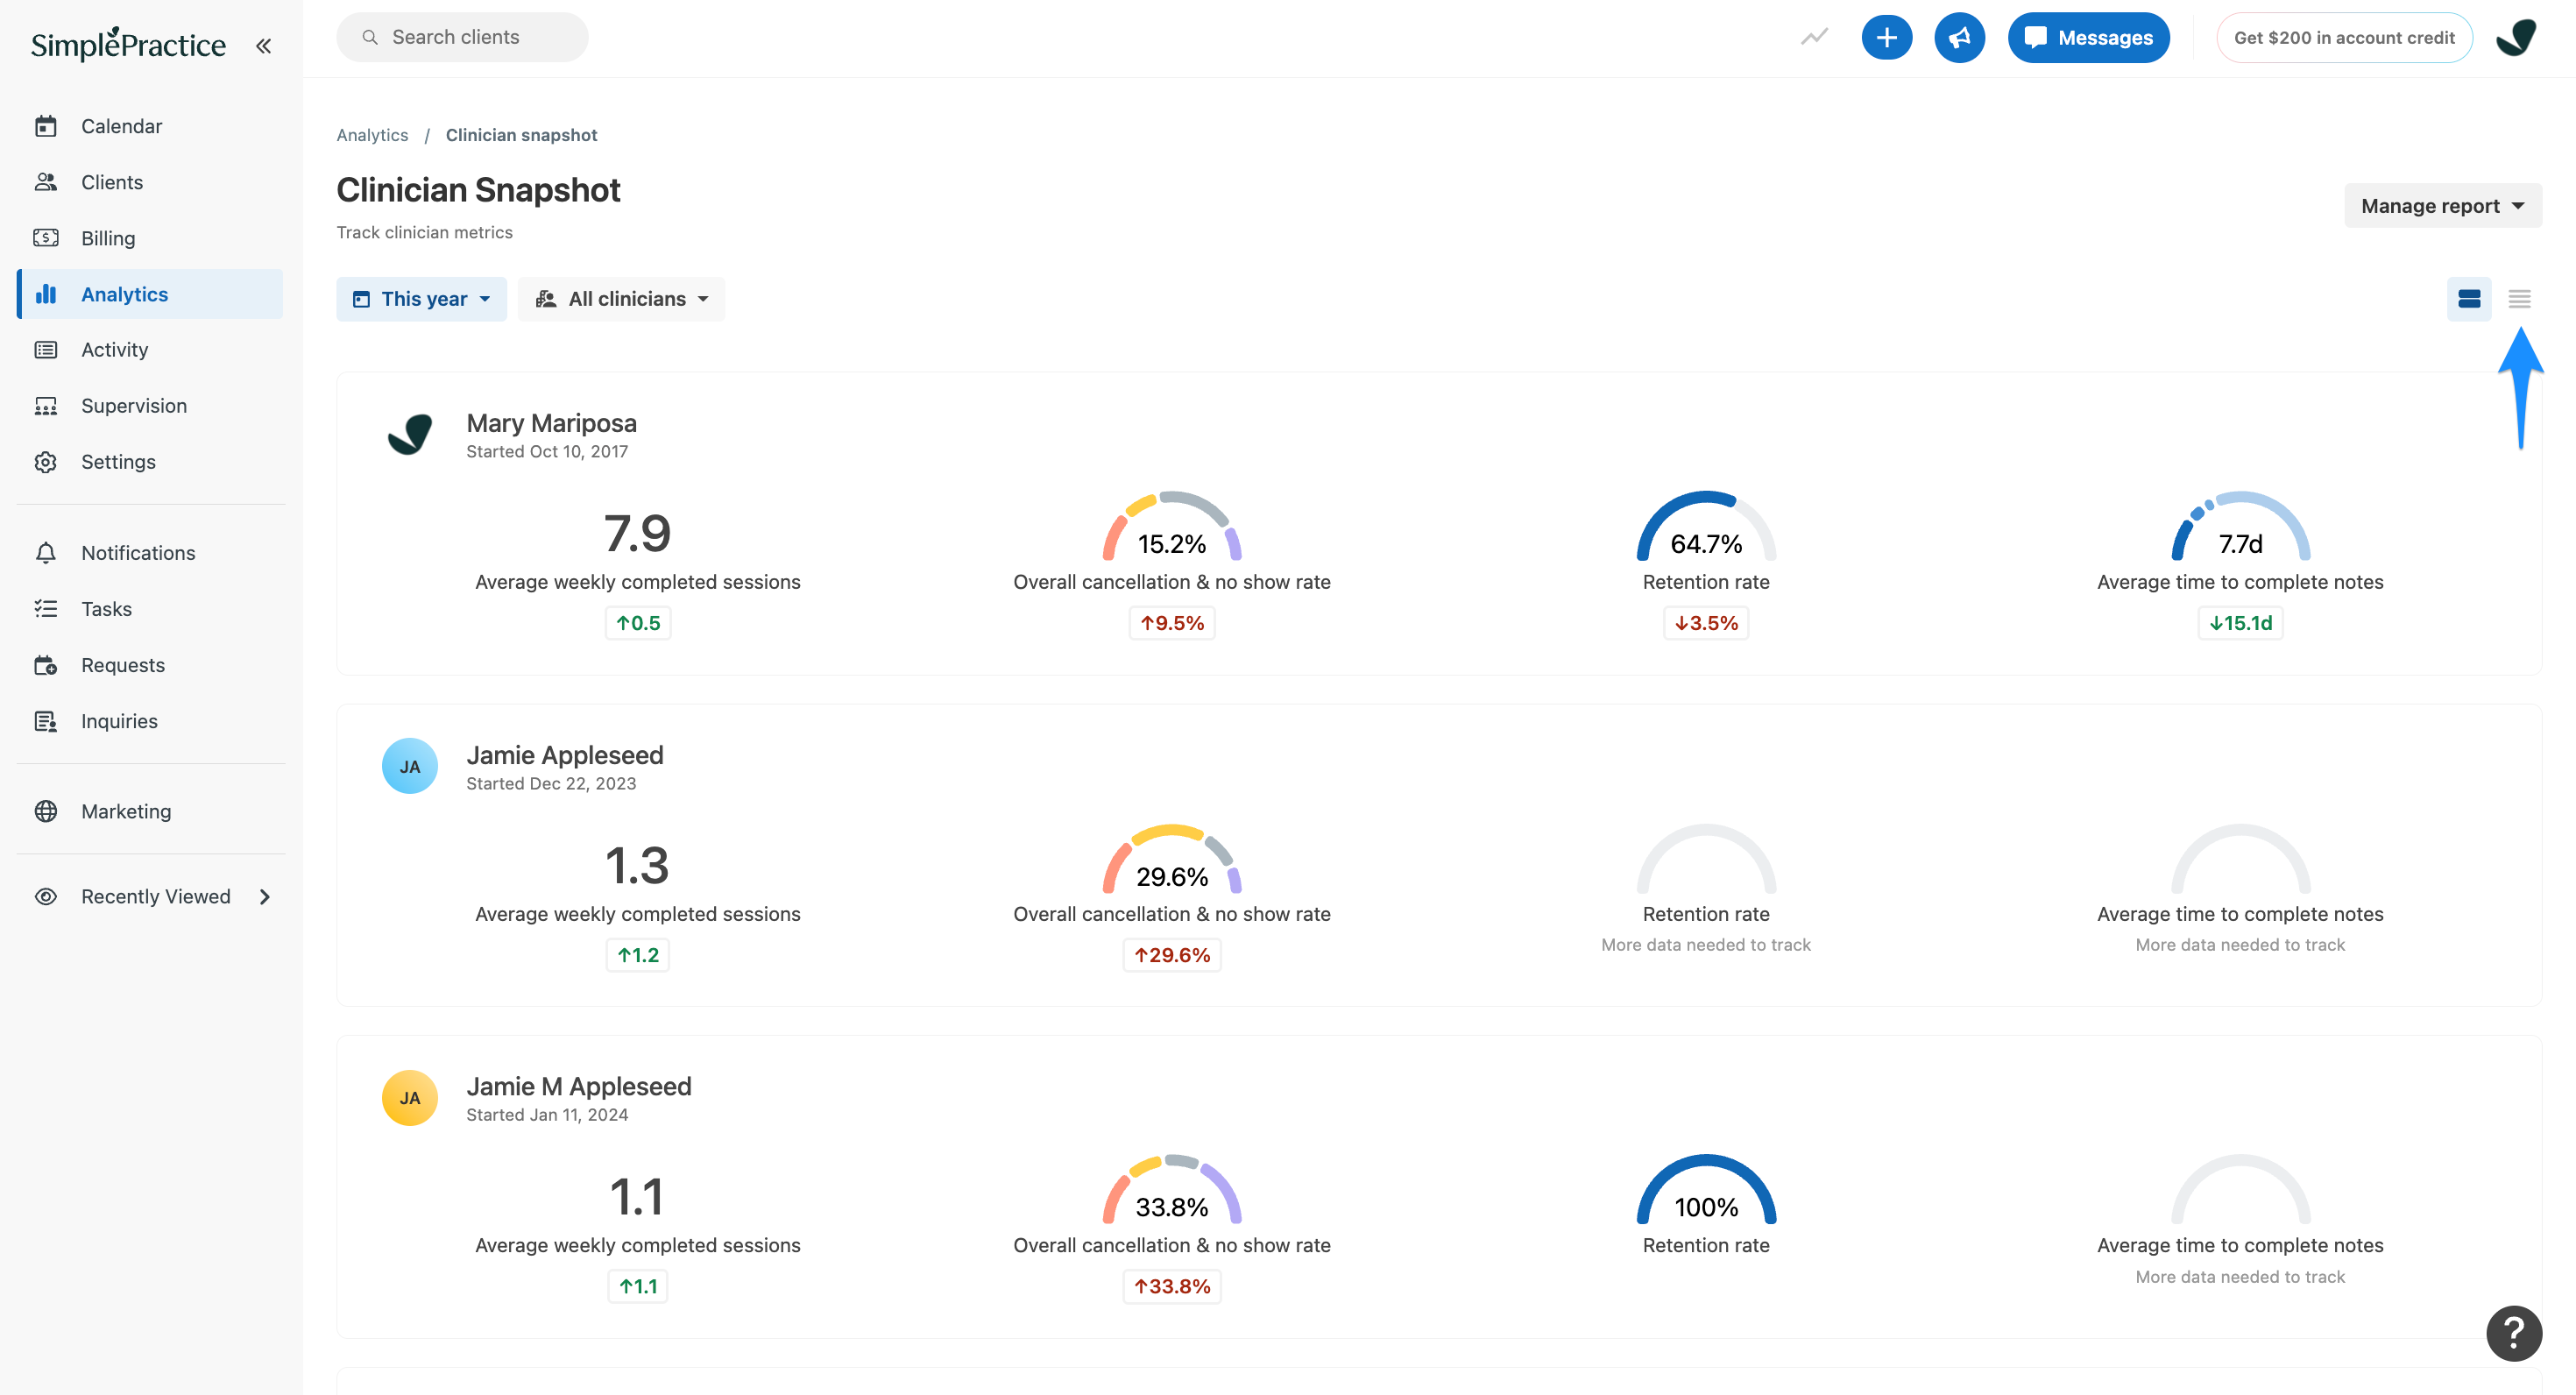Click Jamie M Appleseed's 100% retention gauge
This screenshot has height=1395, width=2576.
tap(1706, 1188)
